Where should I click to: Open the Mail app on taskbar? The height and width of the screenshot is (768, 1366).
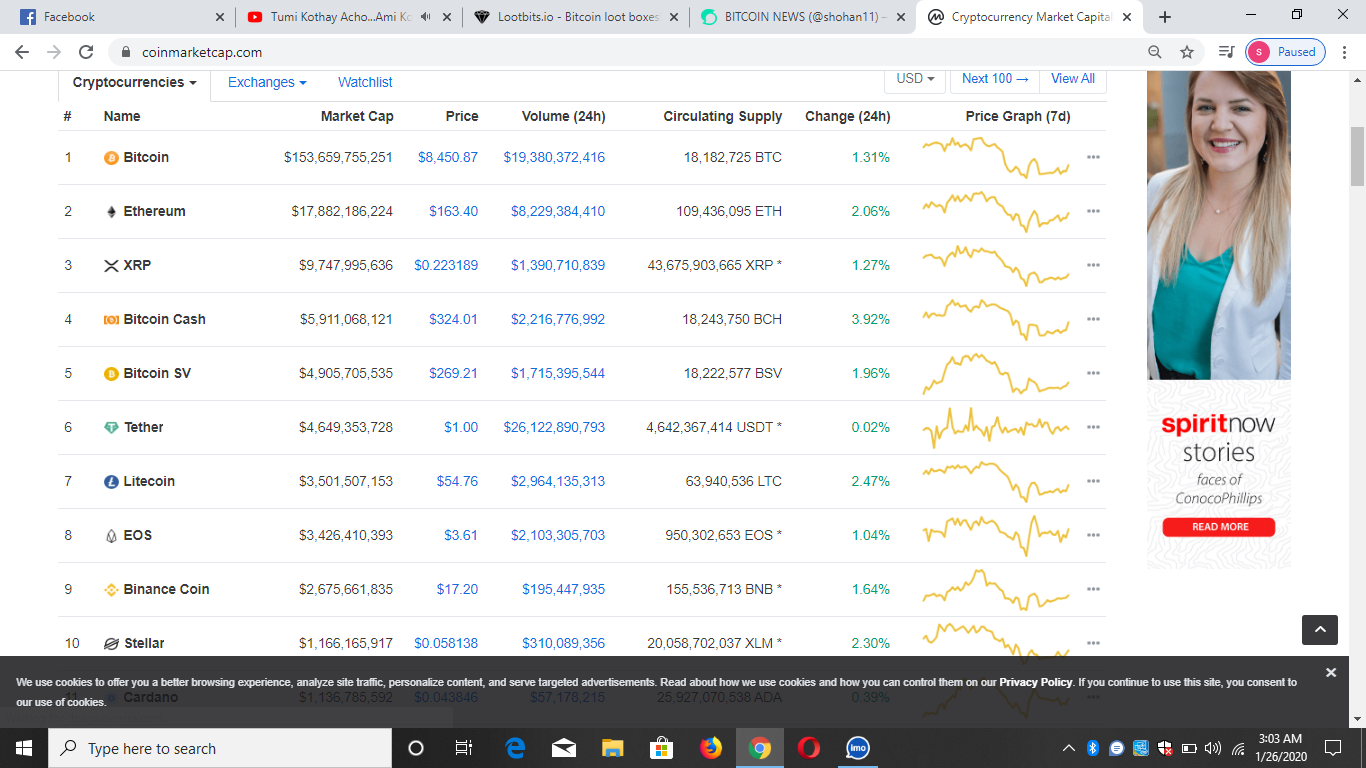(564, 748)
